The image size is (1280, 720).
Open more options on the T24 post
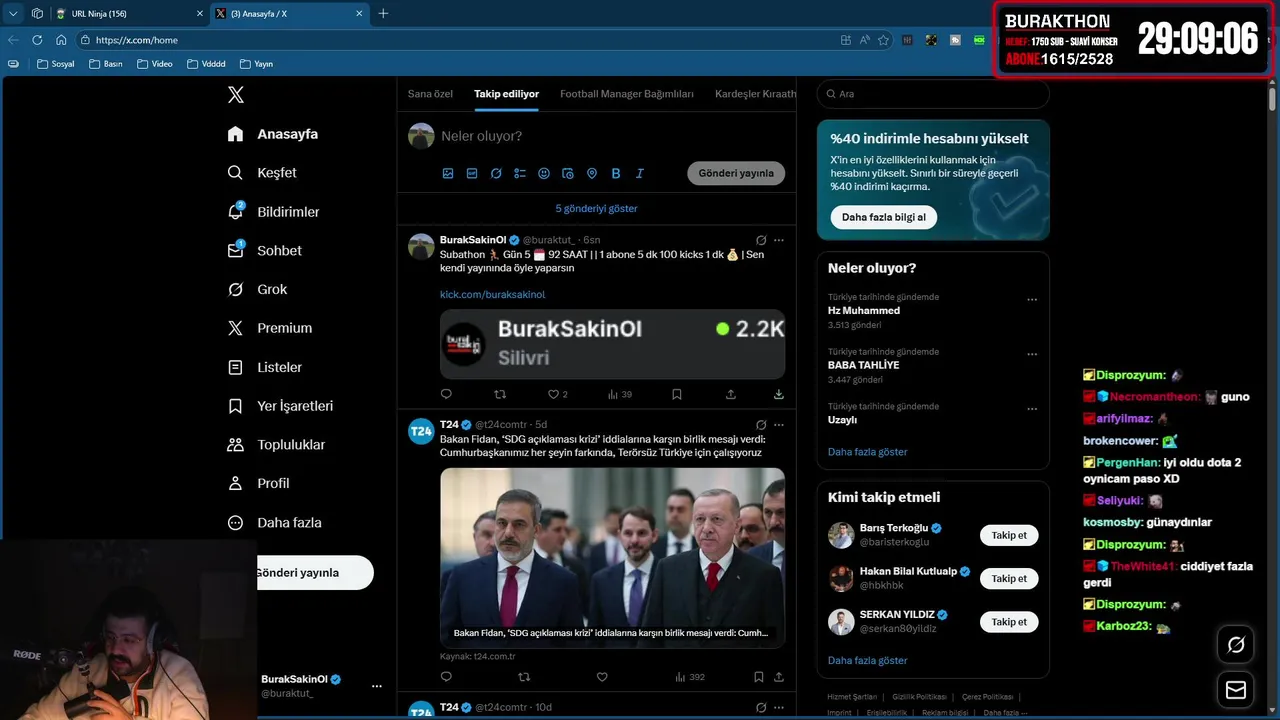(779, 425)
